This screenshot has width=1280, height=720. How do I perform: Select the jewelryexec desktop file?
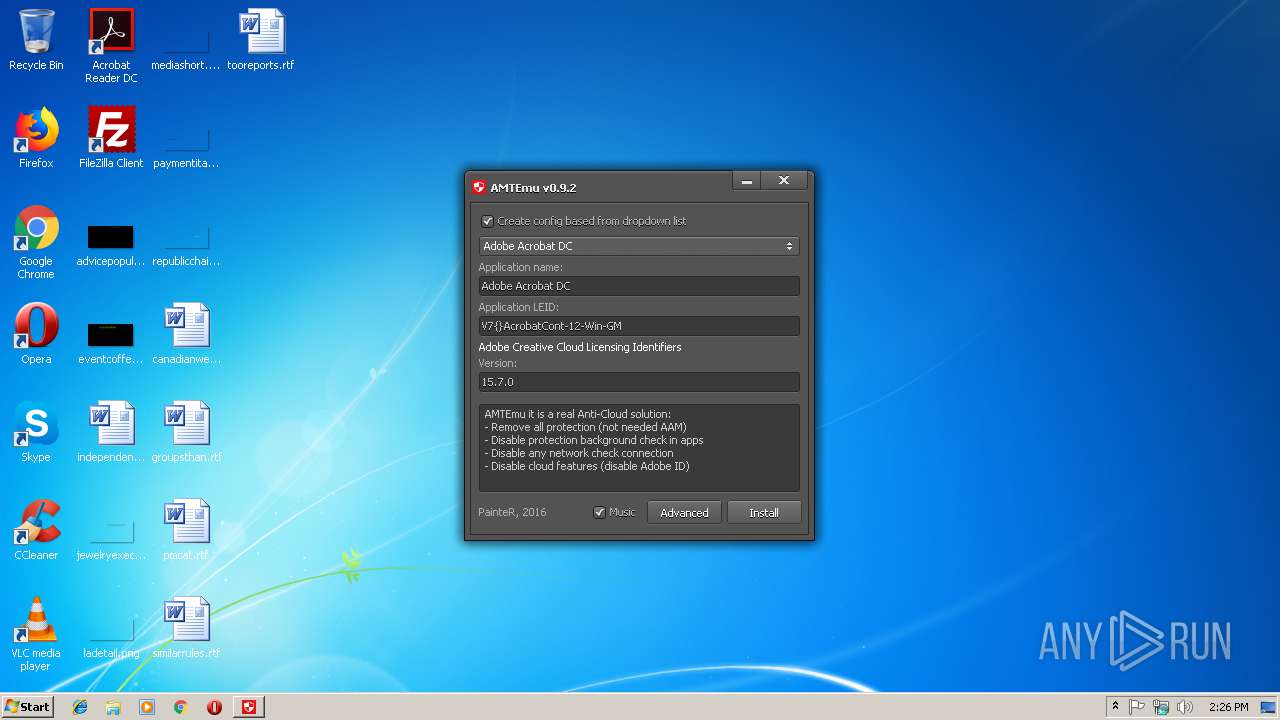[111, 537]
